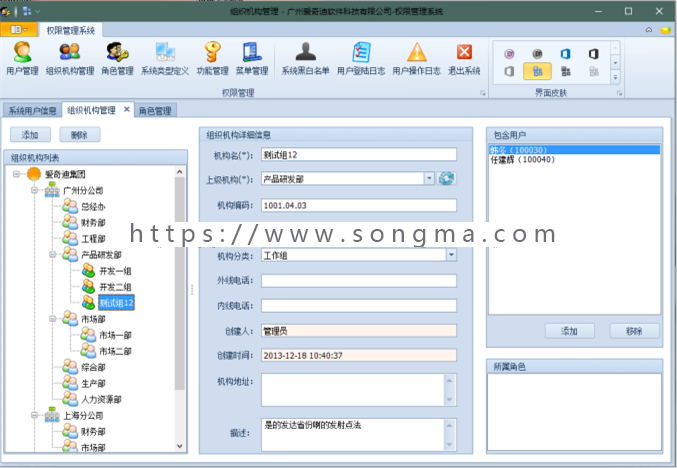Click tree scrollbar up arrow

(180, 172)
